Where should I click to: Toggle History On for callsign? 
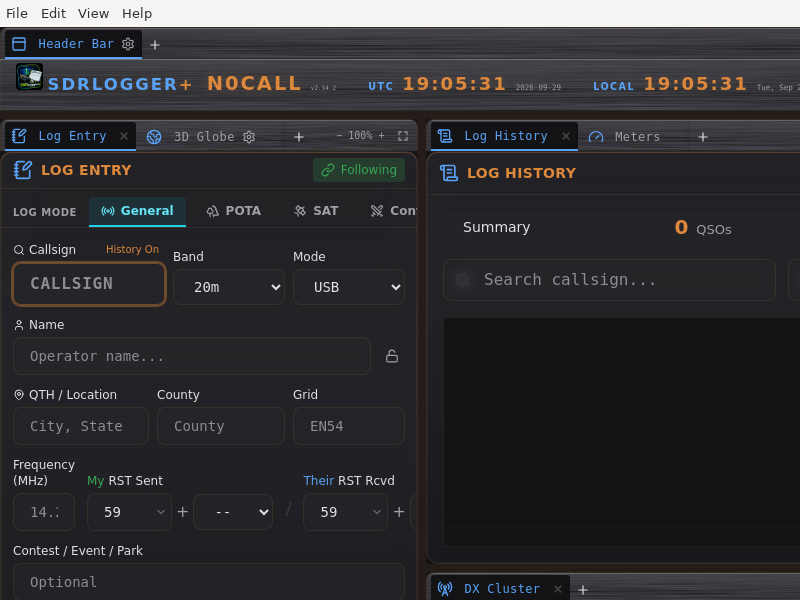[132, 249]
